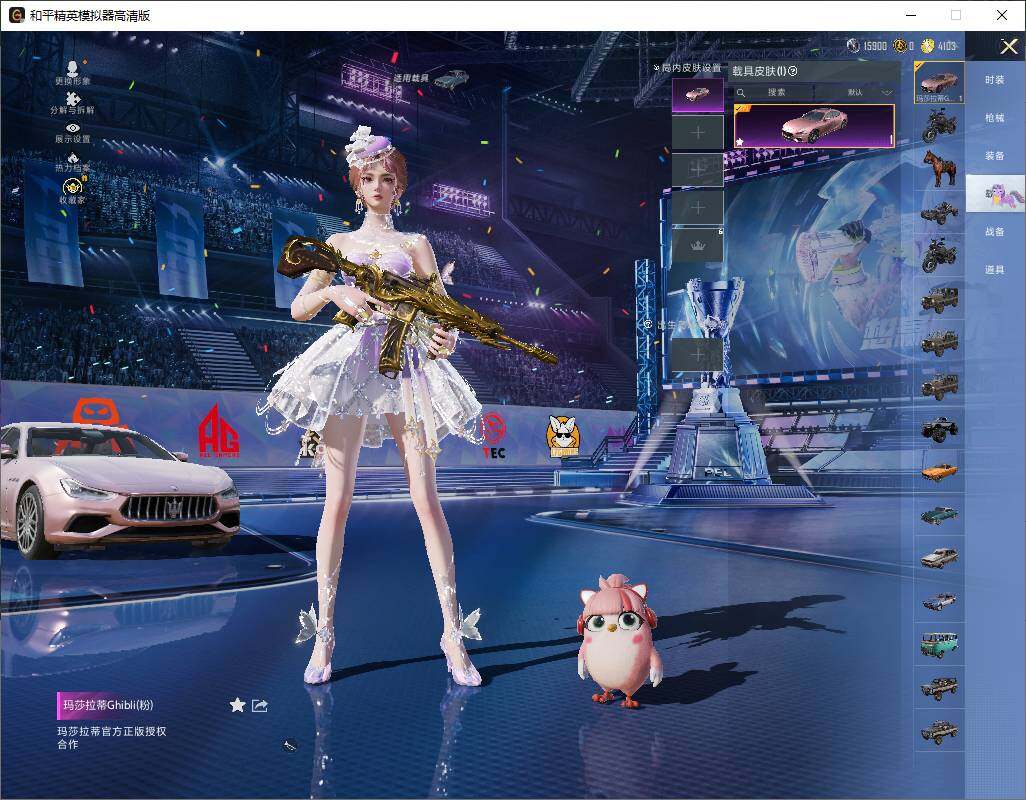Open the 热力档案 profile icon
Viewport: 1026px width, 800px height.
point(72,156)
